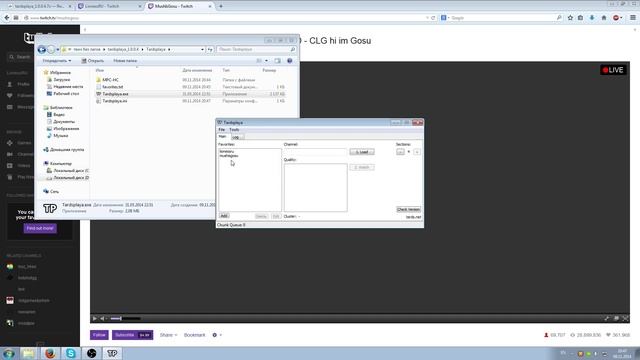Open Skype from the Windows taskbar
Image resolution: width=640 pixels, height=360 pixels.
pos(71,353)
